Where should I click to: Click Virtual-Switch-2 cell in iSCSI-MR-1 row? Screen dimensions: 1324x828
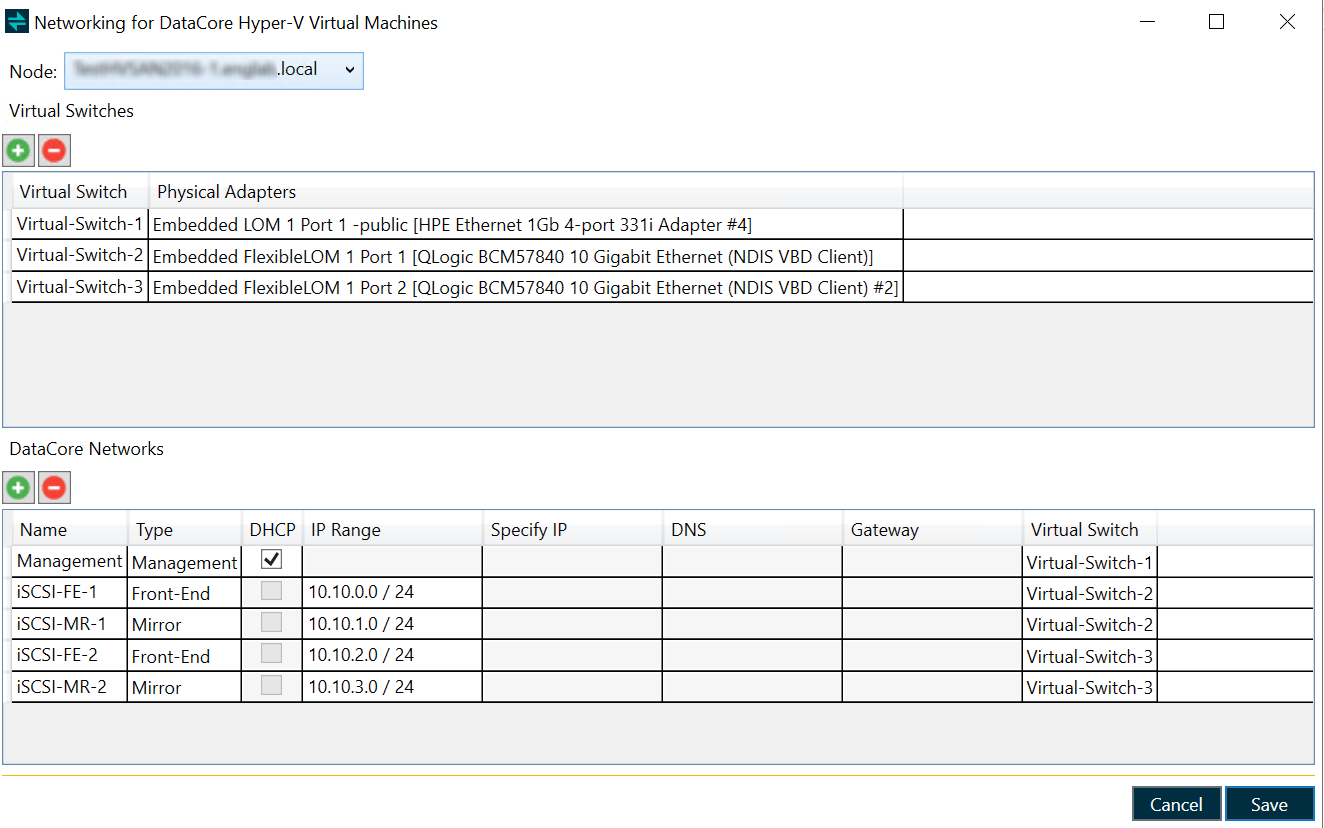coord(1090,623)
